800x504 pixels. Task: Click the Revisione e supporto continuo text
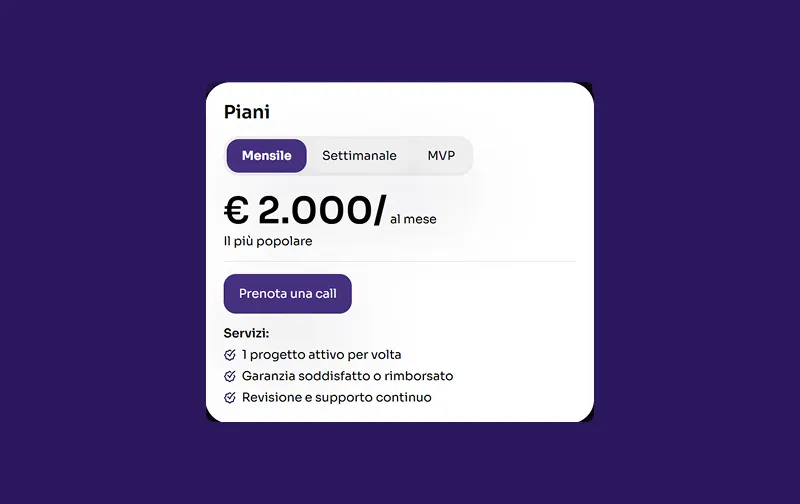(336, 397)
